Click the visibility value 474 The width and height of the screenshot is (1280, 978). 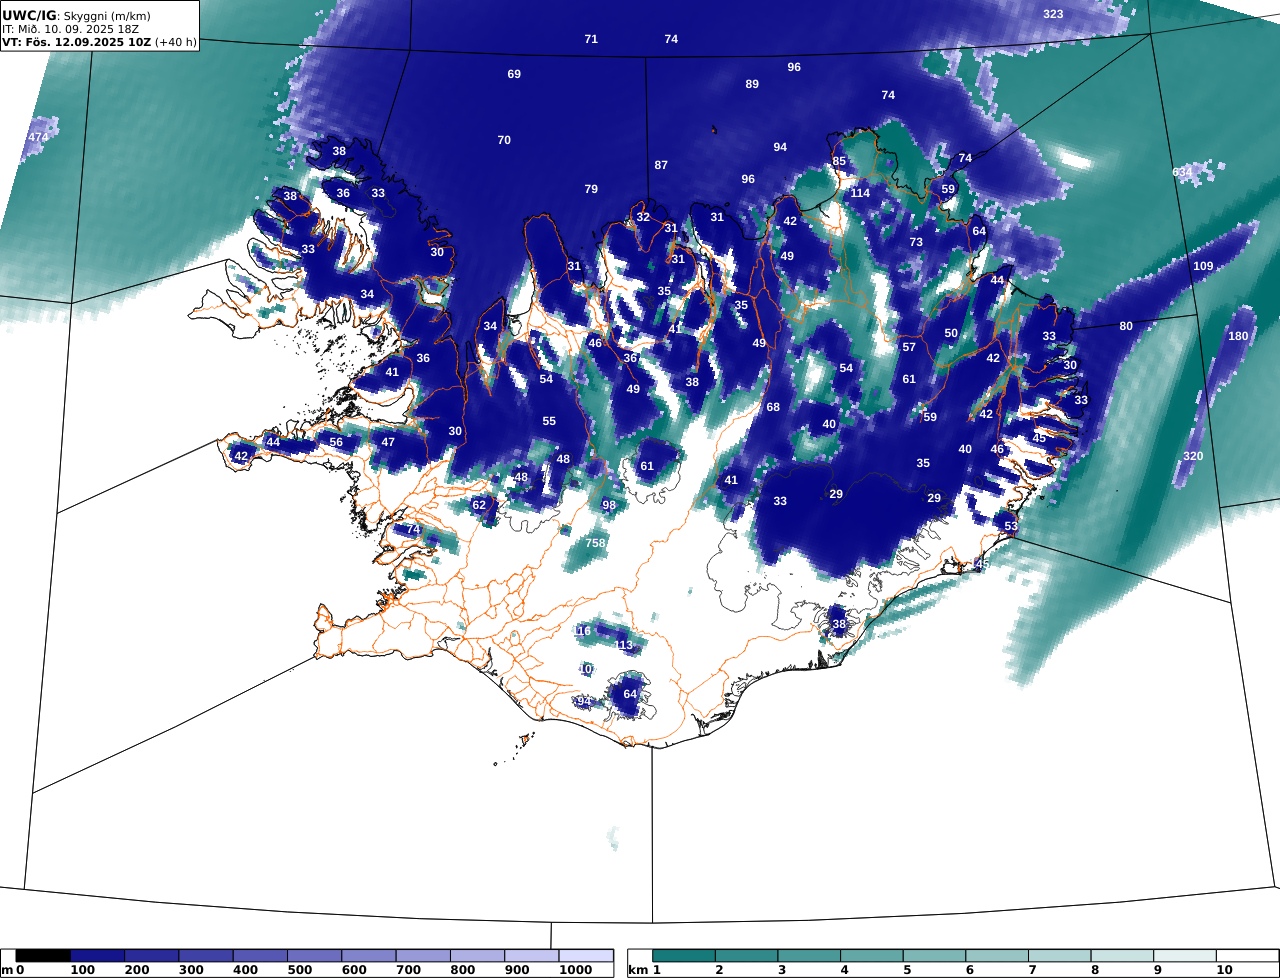point(38,137)
